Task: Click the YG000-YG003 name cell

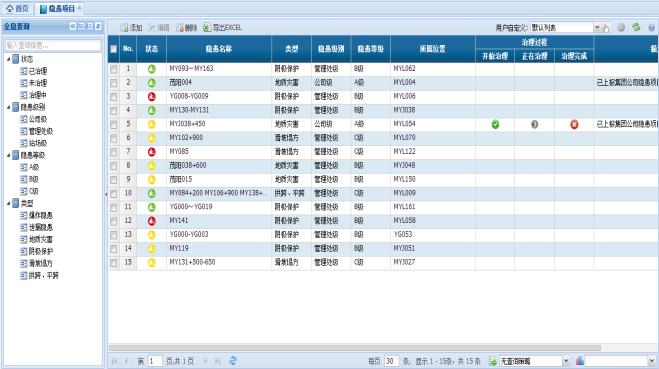Action: point(219,235)
